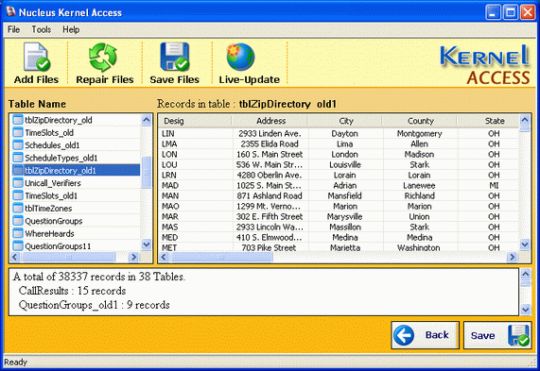Image resolution: width=540 pixels, height=371 pixels.
Task: Click summary log scroll down arrow
Action: 526,309
